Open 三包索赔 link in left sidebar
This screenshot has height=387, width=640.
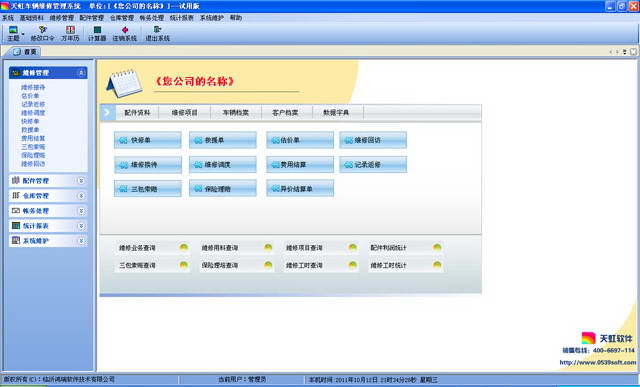33,147
